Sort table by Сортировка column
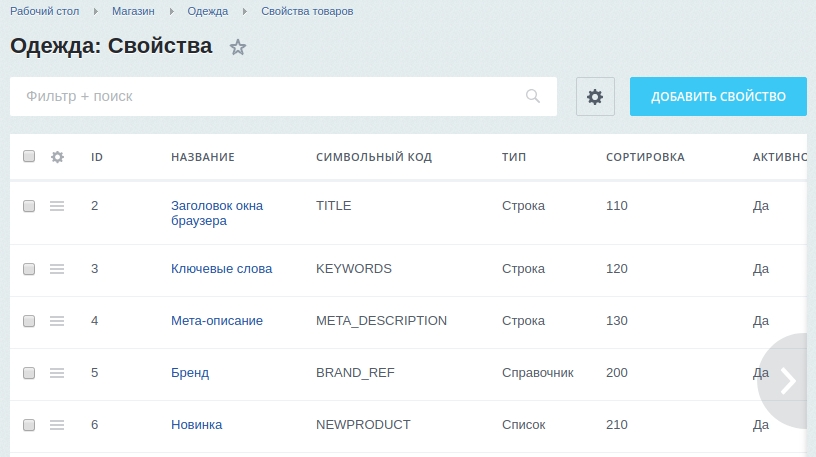816x457 pixels. point(645,157)
